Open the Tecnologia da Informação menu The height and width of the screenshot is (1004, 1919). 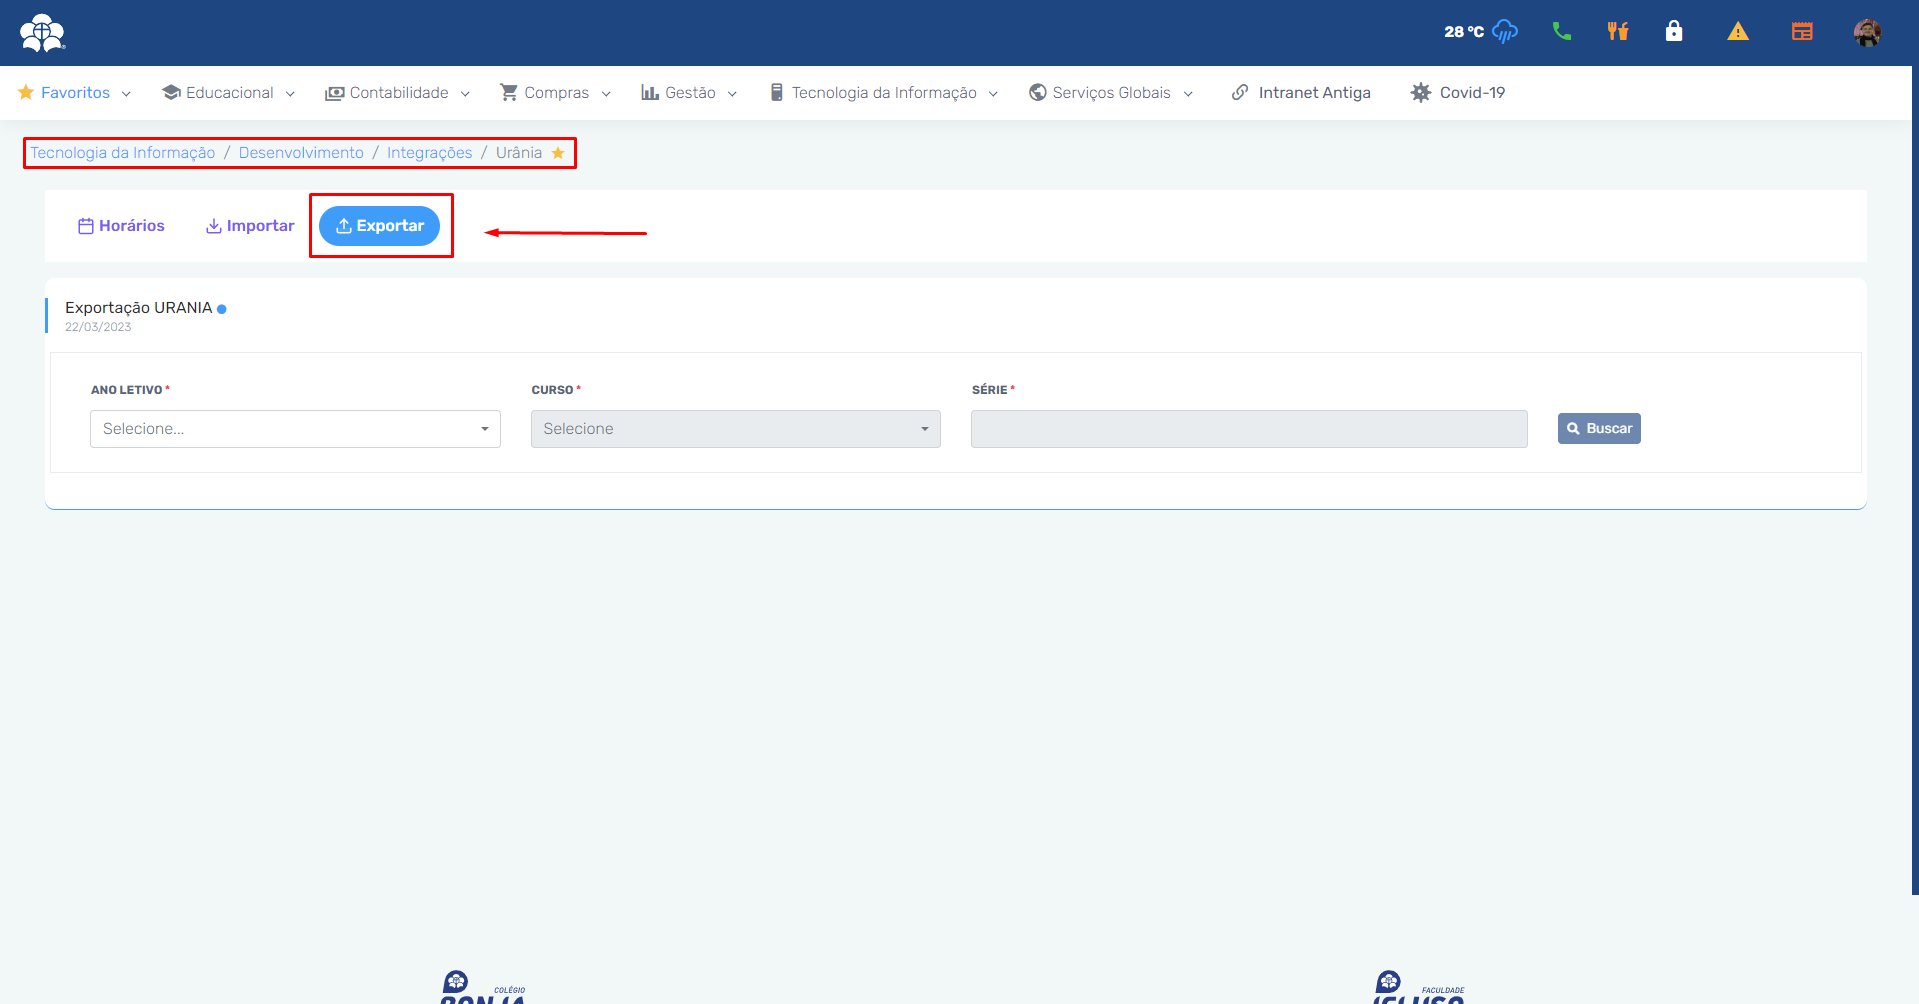click(883, 93)
